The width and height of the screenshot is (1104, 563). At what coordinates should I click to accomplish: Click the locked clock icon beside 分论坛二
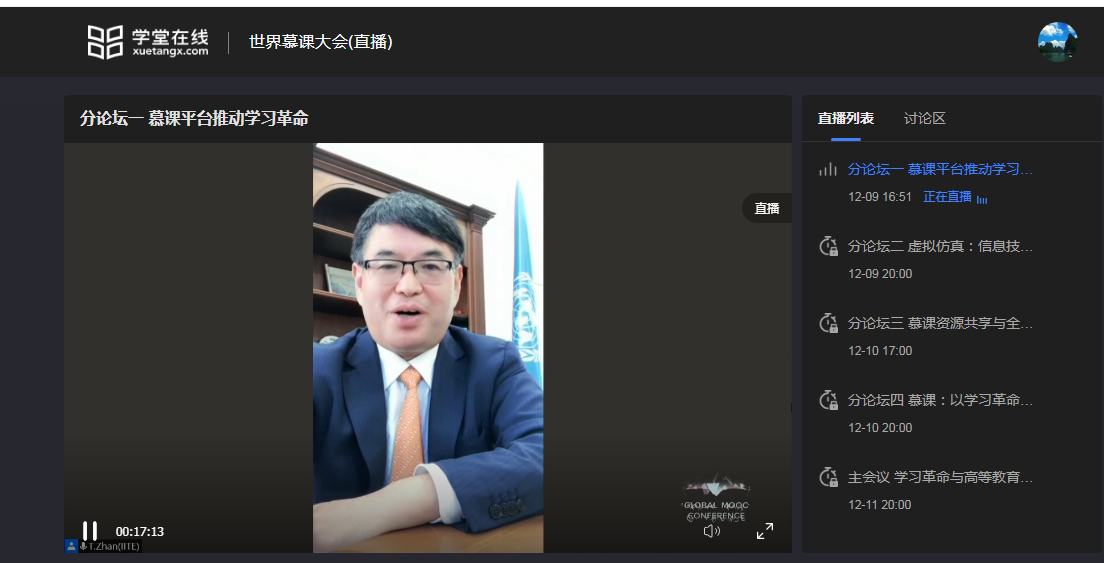(827, 246)
